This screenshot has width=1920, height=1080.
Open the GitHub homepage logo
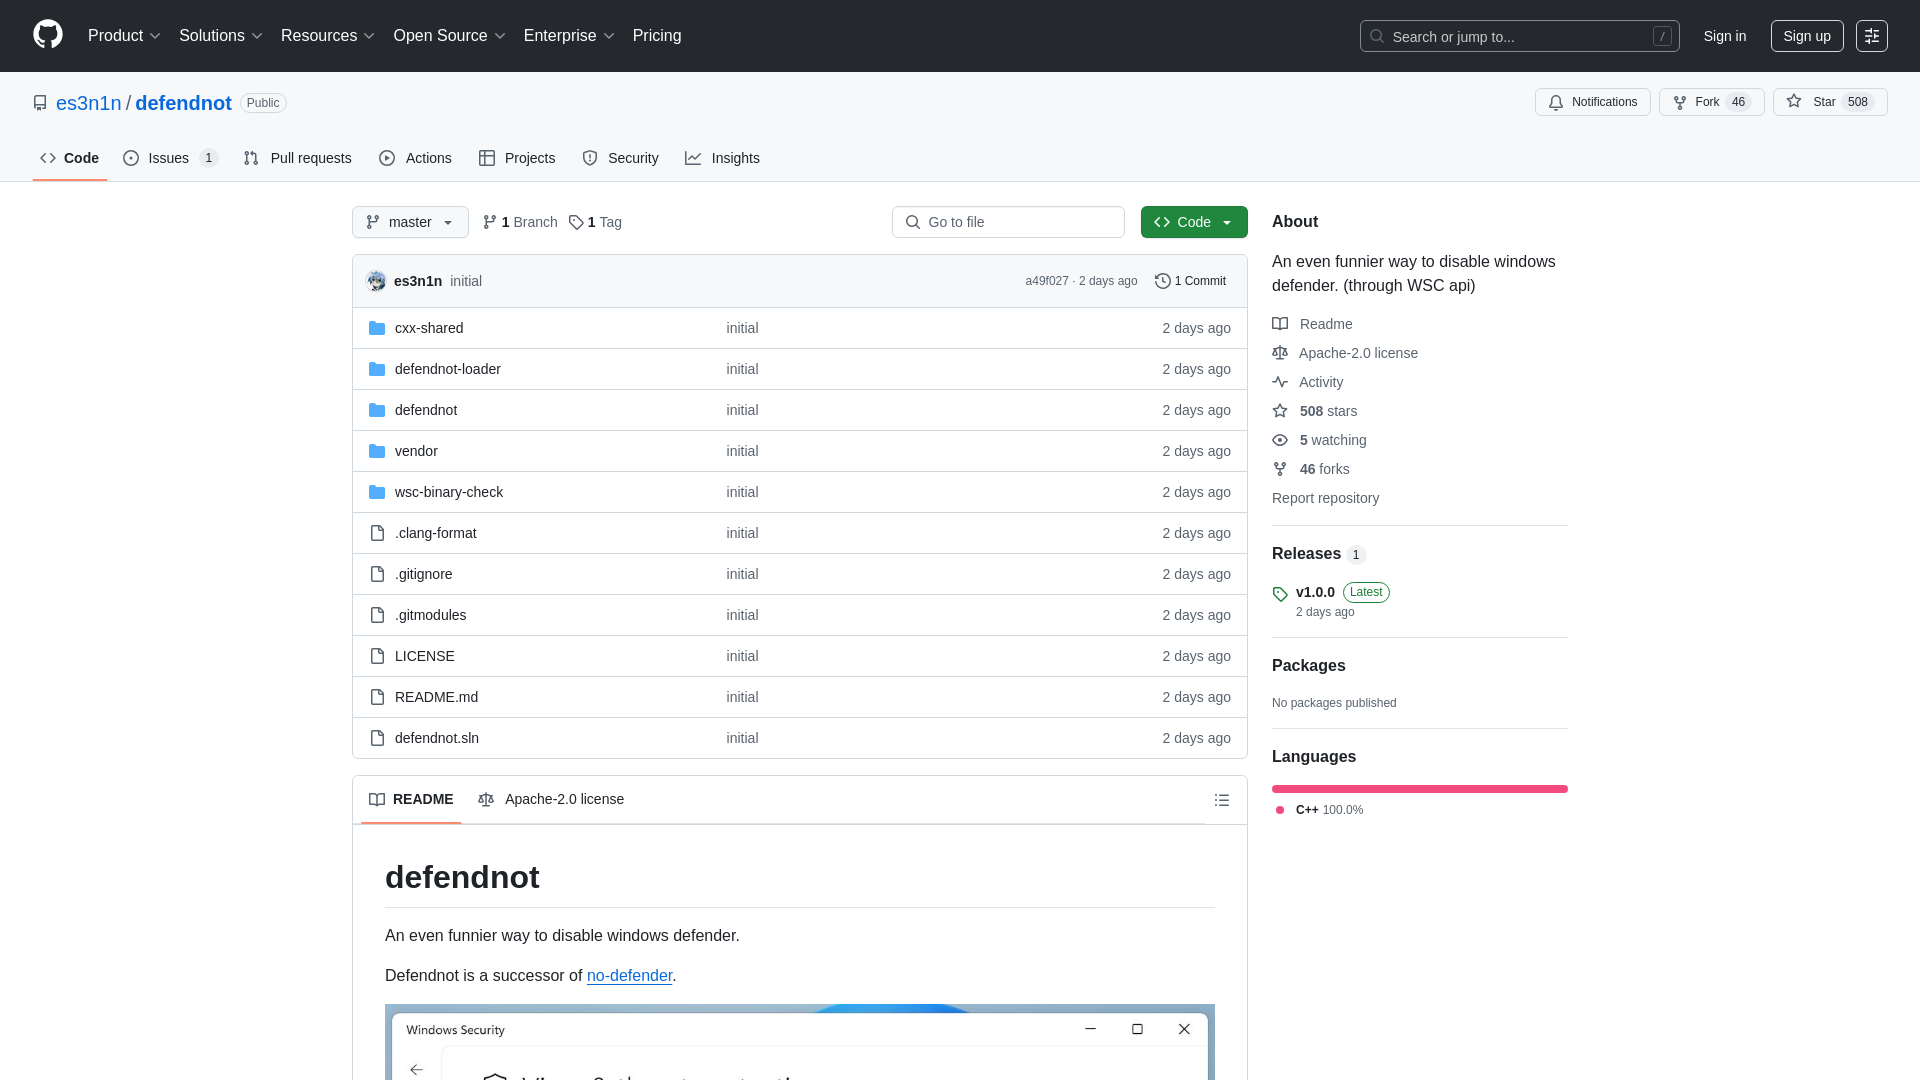click(48, 35)
